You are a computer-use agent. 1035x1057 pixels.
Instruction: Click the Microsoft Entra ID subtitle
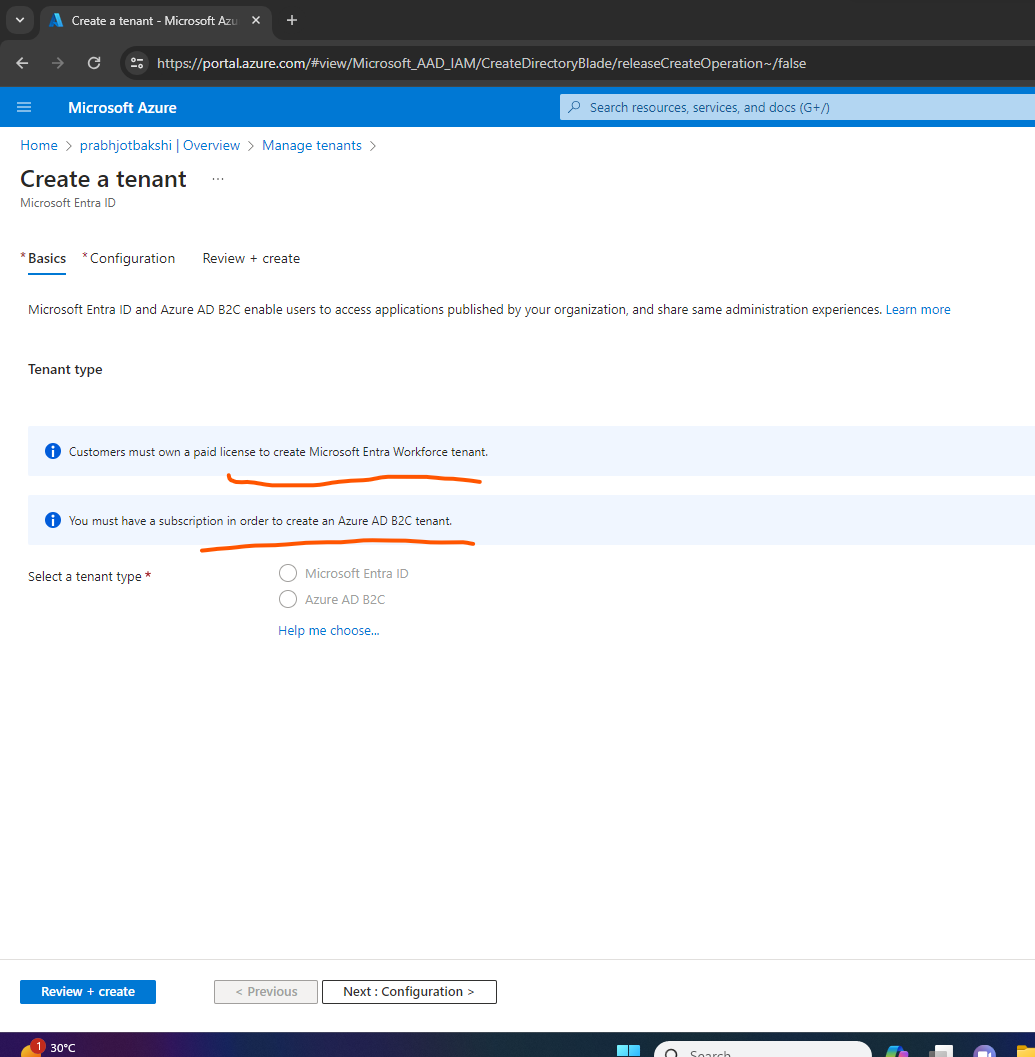point(68,203)
